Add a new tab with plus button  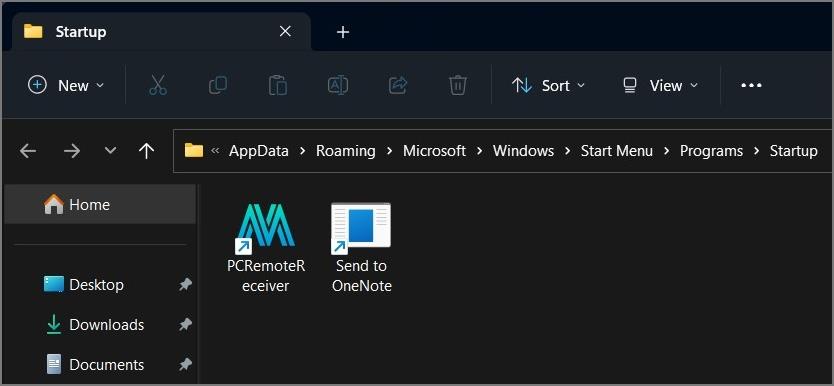coord(343,32)
